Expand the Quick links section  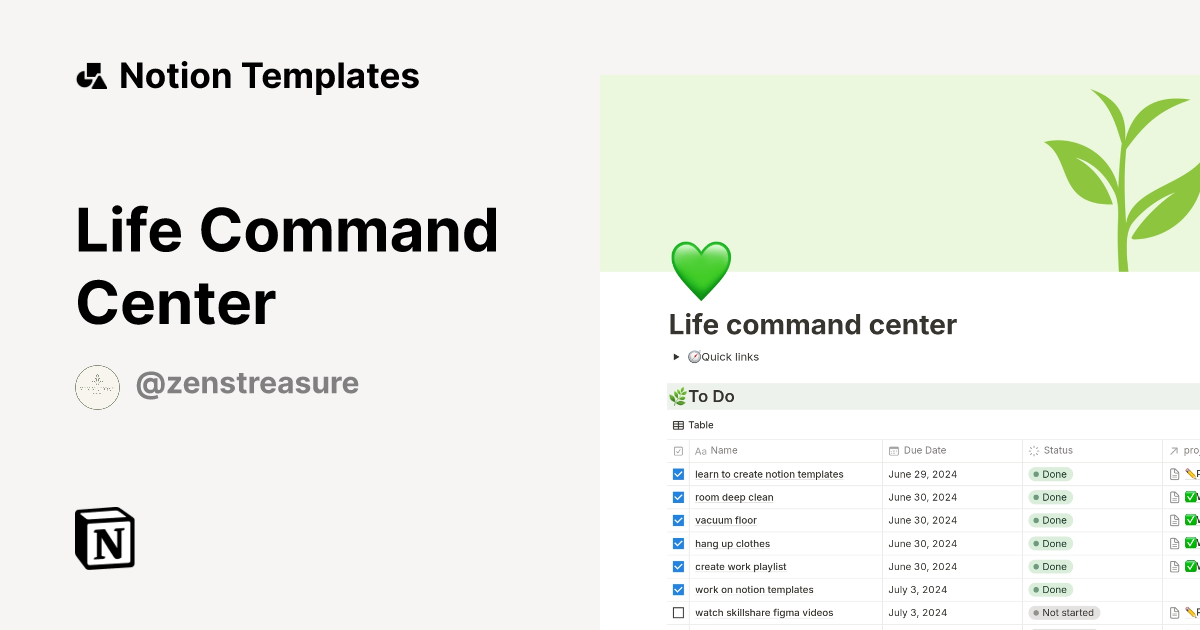pos(675,356)
